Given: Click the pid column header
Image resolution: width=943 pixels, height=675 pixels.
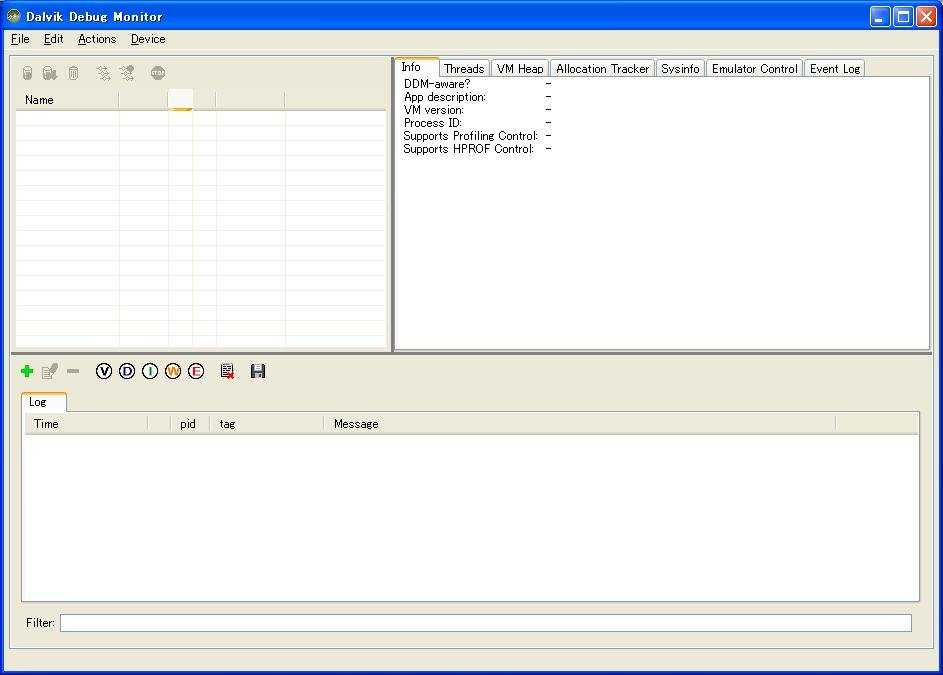Looking at the screenshot, I should click(190, 424).
